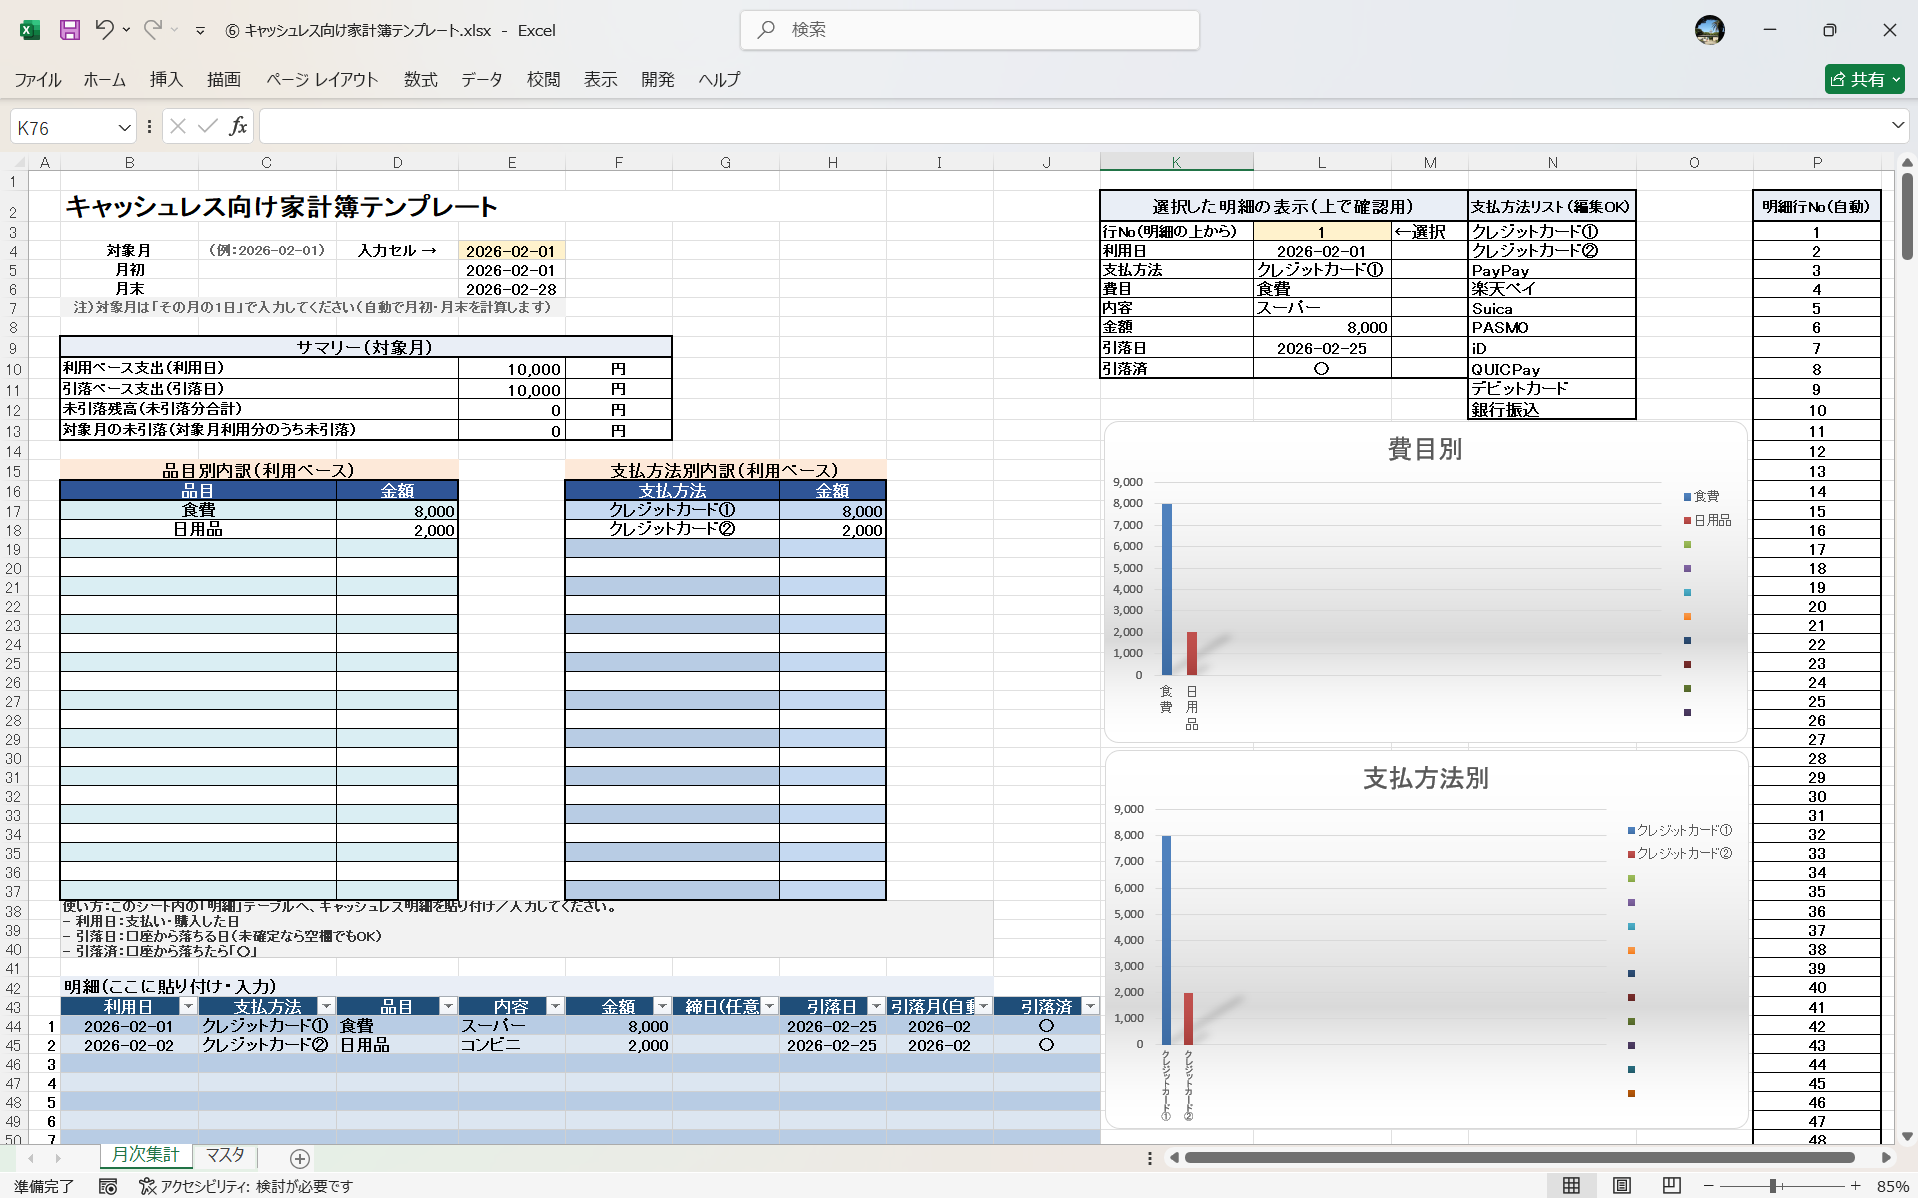Click the Excel application icon
1918x1198 pixels.
click(29, 30)
